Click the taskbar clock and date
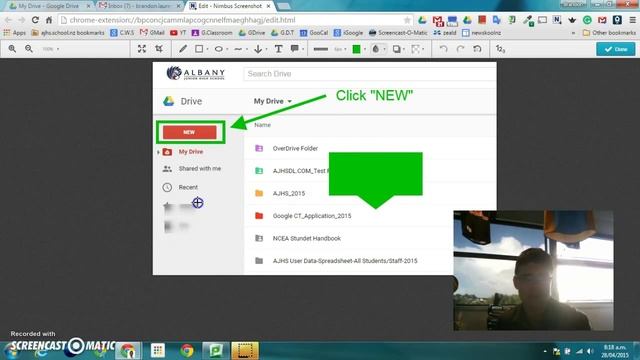The height and width of the screenshot is (360, 640). point(615,351)
